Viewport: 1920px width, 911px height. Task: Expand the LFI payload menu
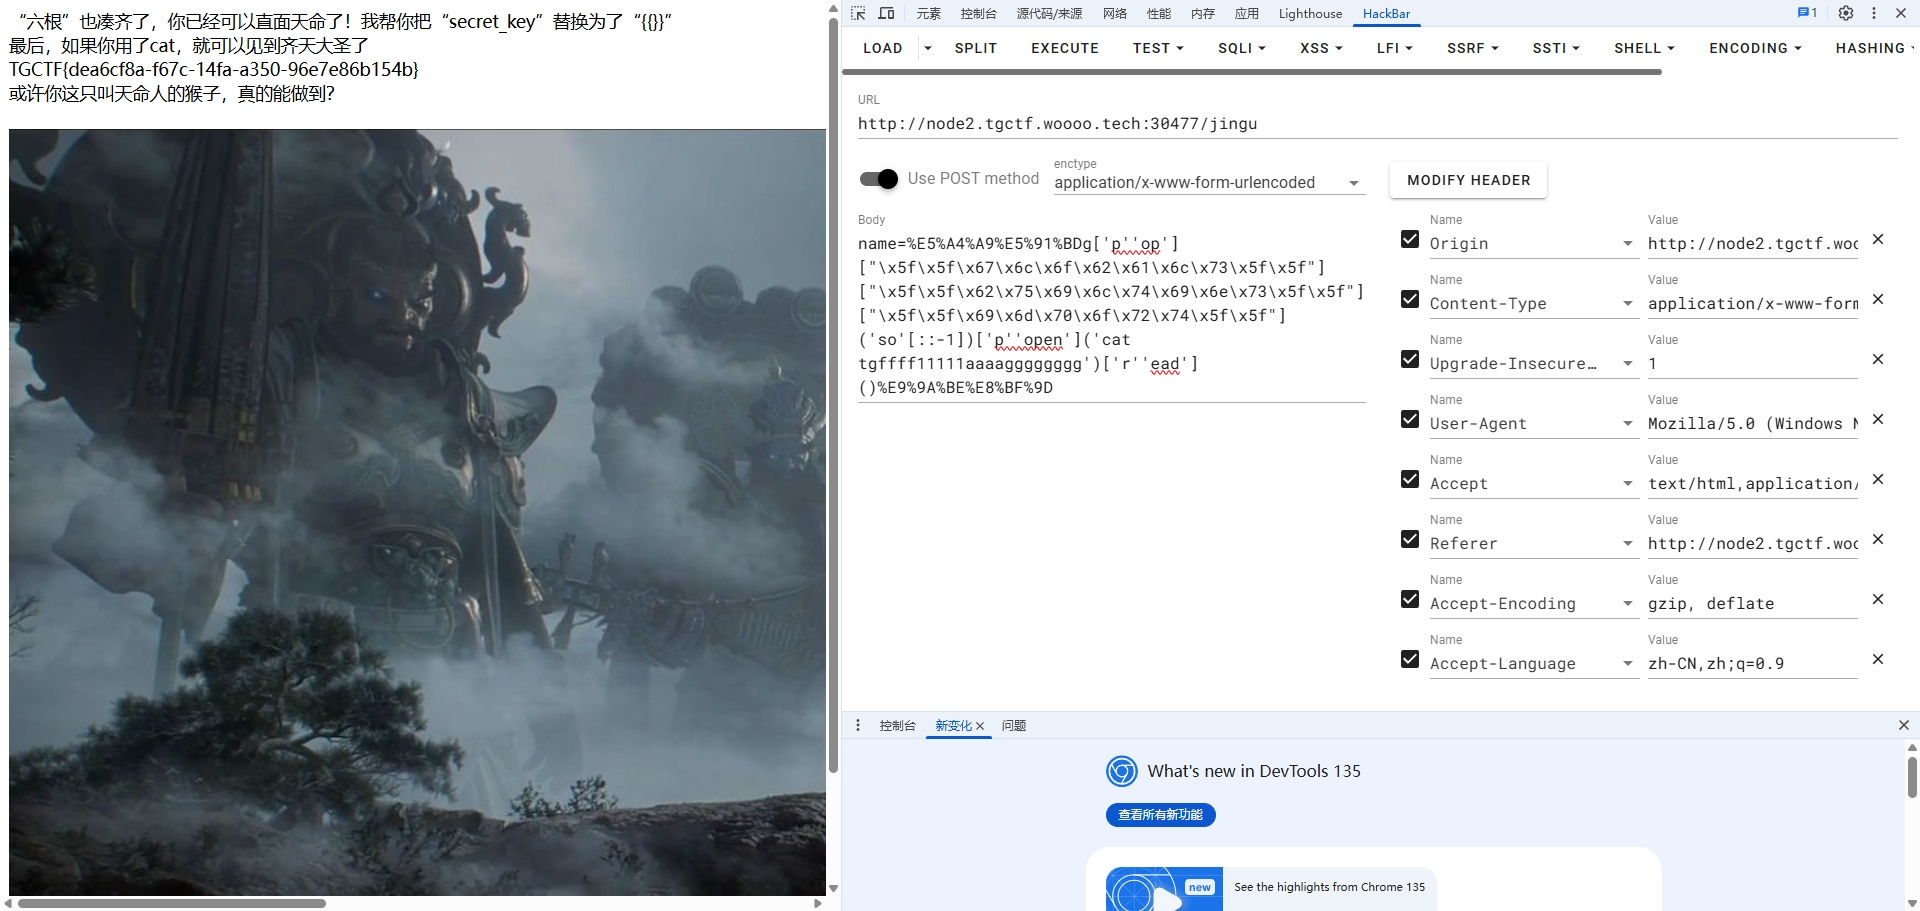pos(1395,48)
